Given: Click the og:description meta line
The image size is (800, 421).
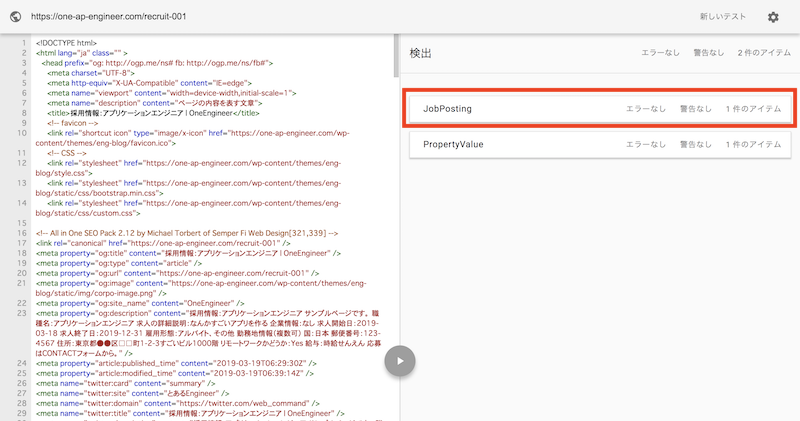Looking at the screenshot, I should (x=208, y=333).
